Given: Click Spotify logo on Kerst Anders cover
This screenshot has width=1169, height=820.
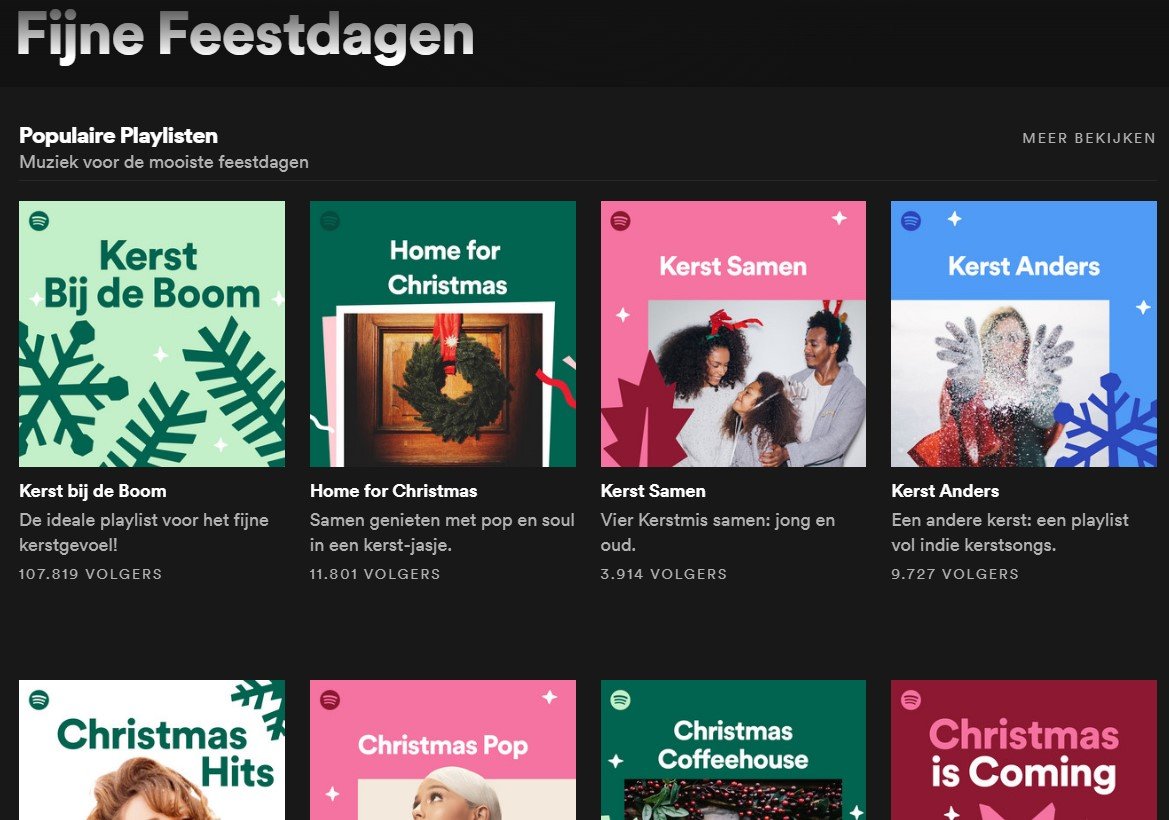Looking at the screenshot, I should [911, 221].
